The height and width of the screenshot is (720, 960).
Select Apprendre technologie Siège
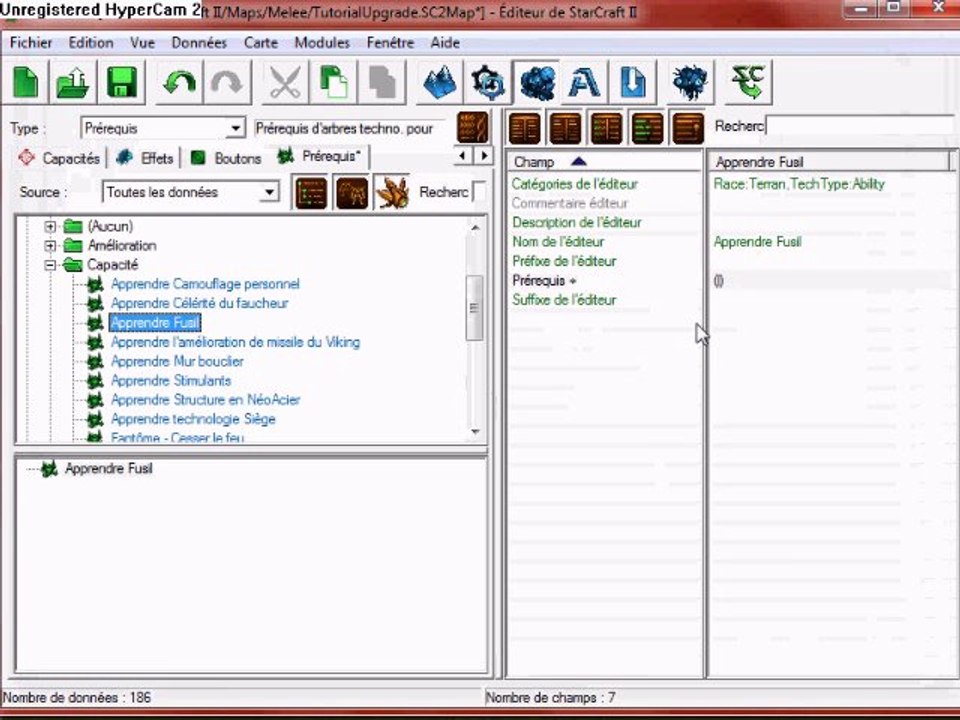pos(193,419)
